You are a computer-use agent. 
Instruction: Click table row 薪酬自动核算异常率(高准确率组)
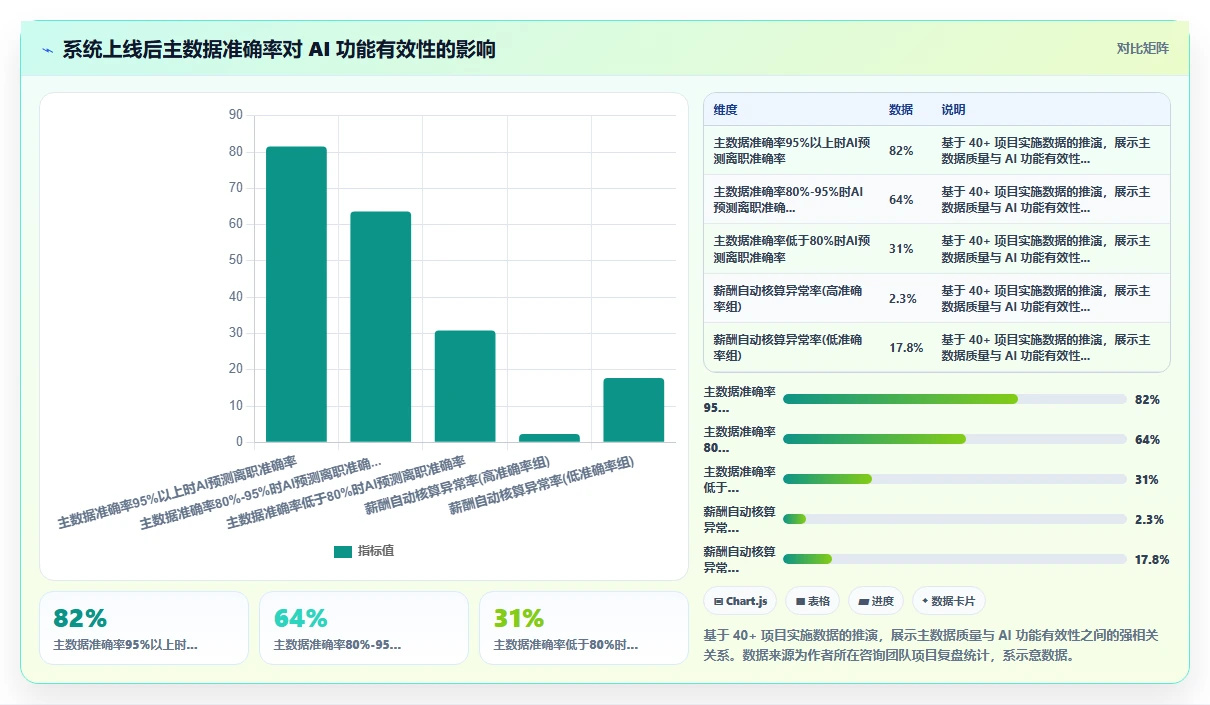(937, 298)
